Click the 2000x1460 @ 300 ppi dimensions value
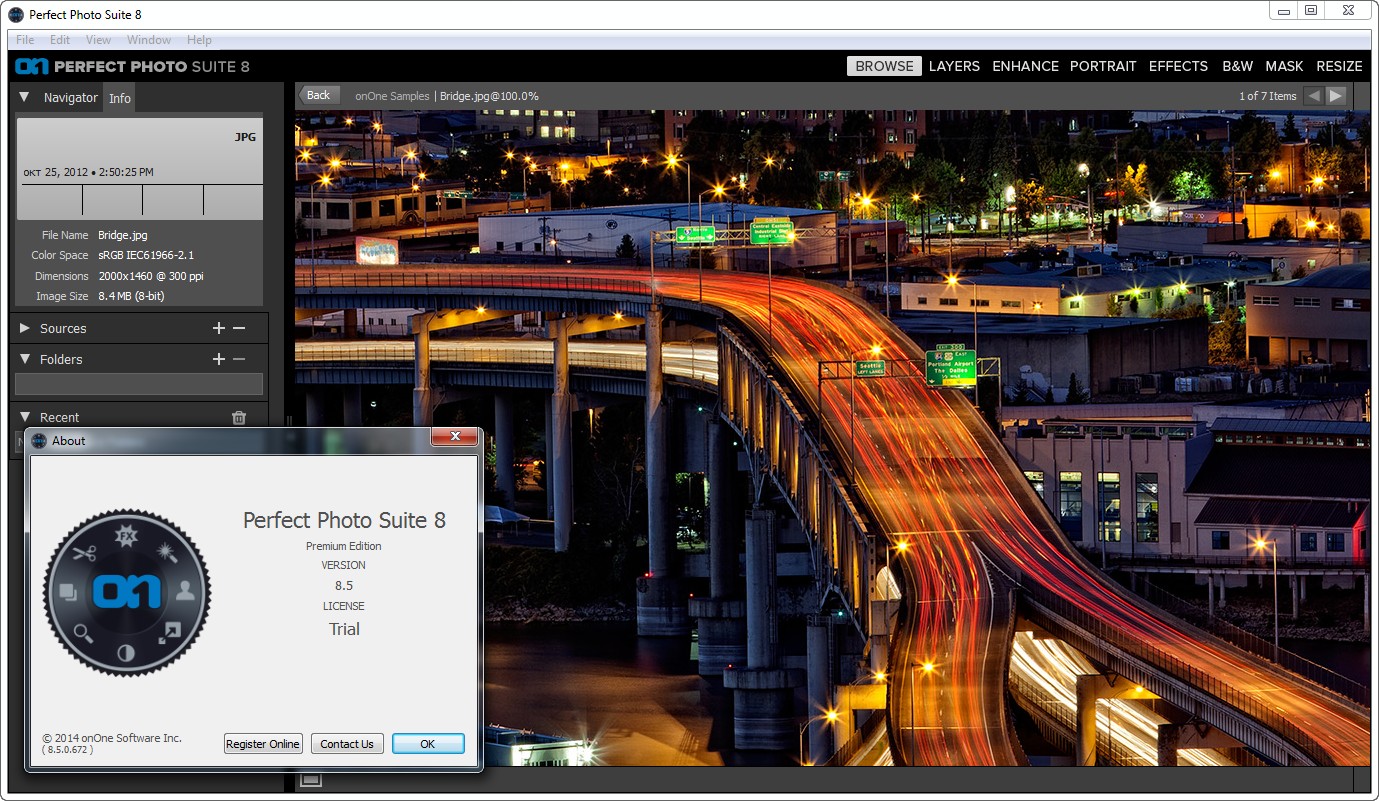 pos(151,276)
